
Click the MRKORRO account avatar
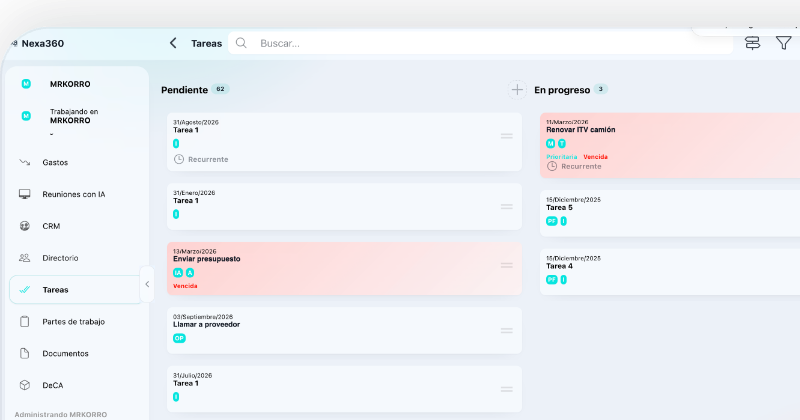point(26,84)
